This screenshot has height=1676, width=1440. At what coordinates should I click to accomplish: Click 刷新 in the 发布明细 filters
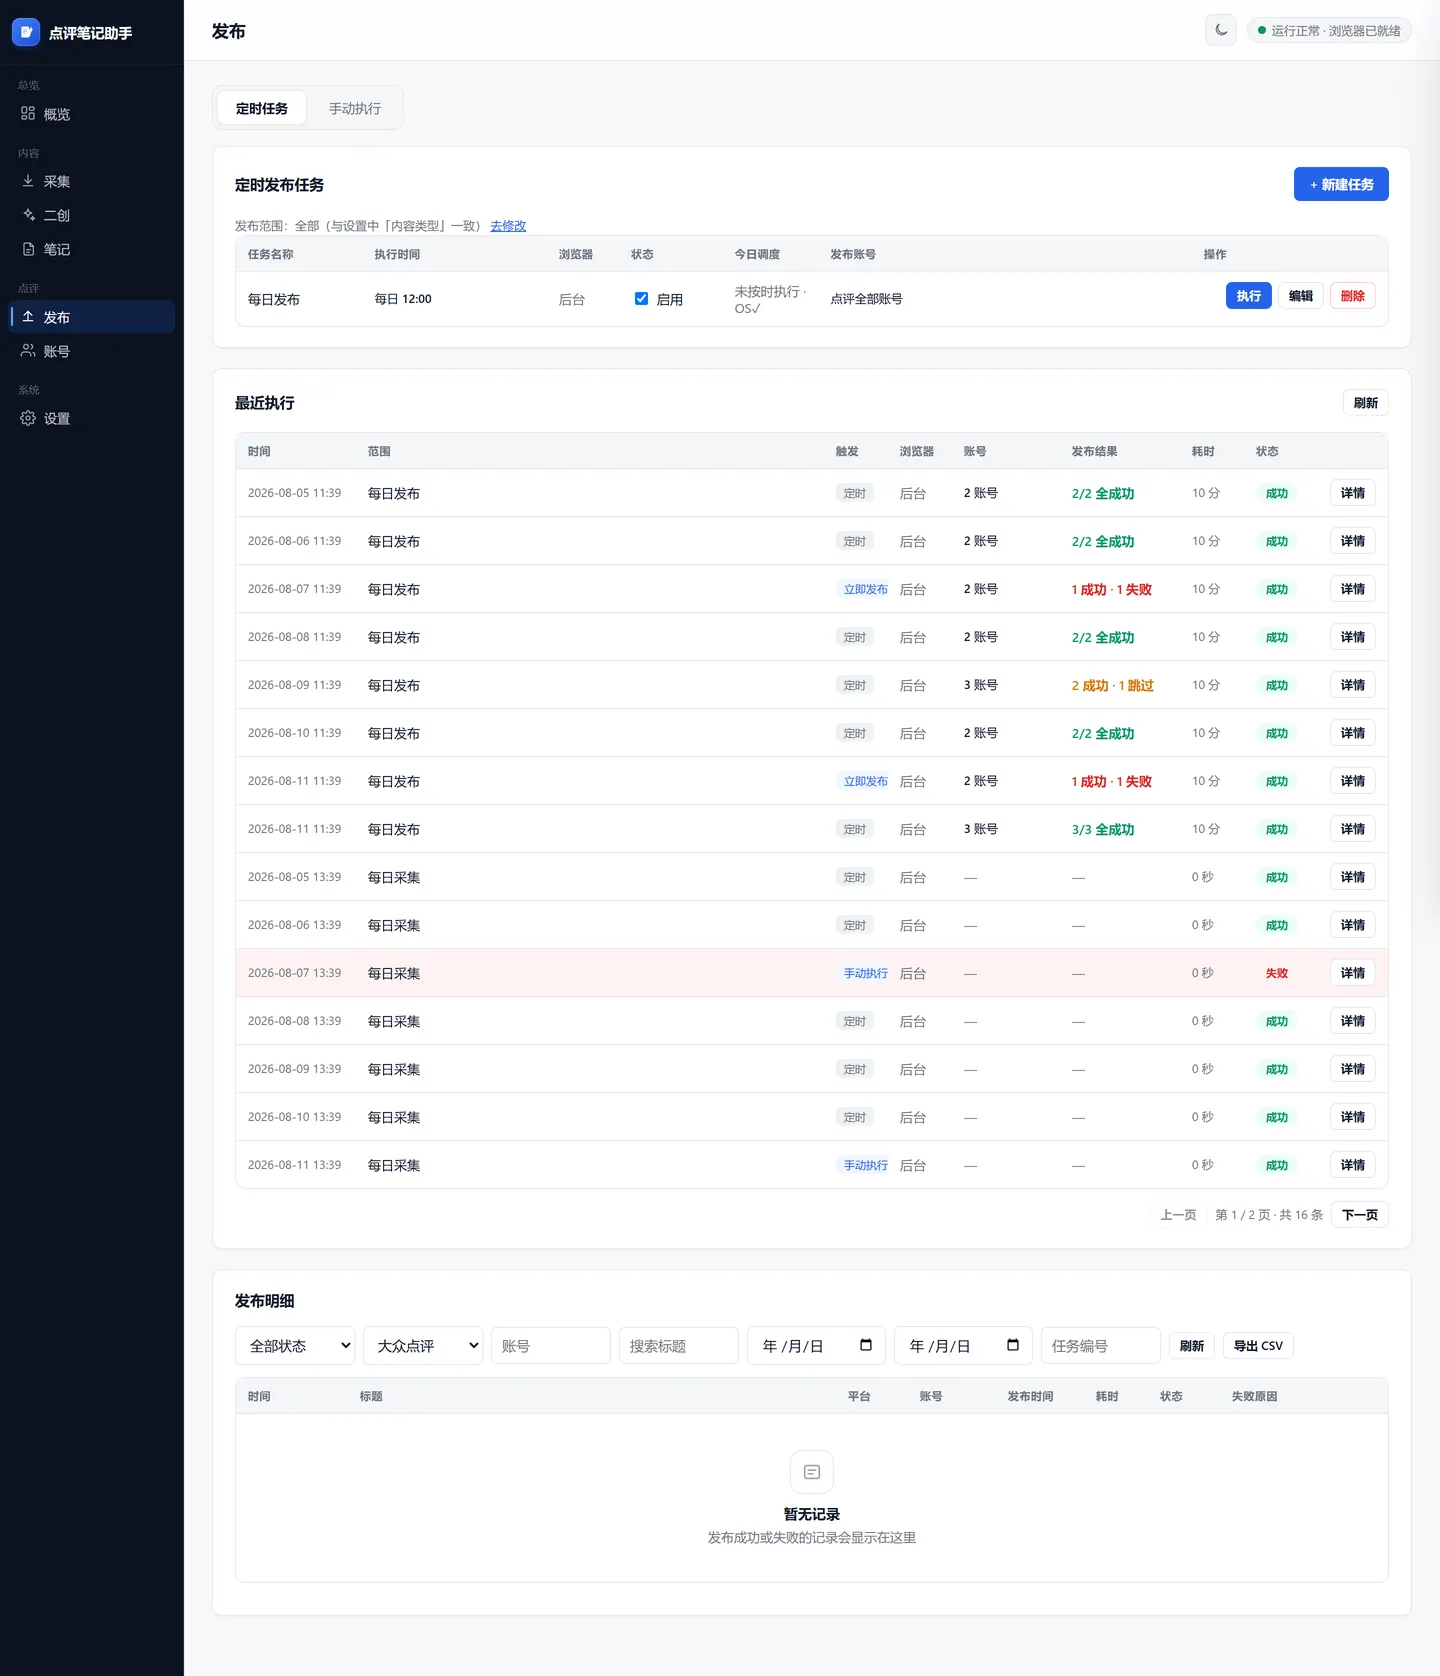pos(1192,1346)
